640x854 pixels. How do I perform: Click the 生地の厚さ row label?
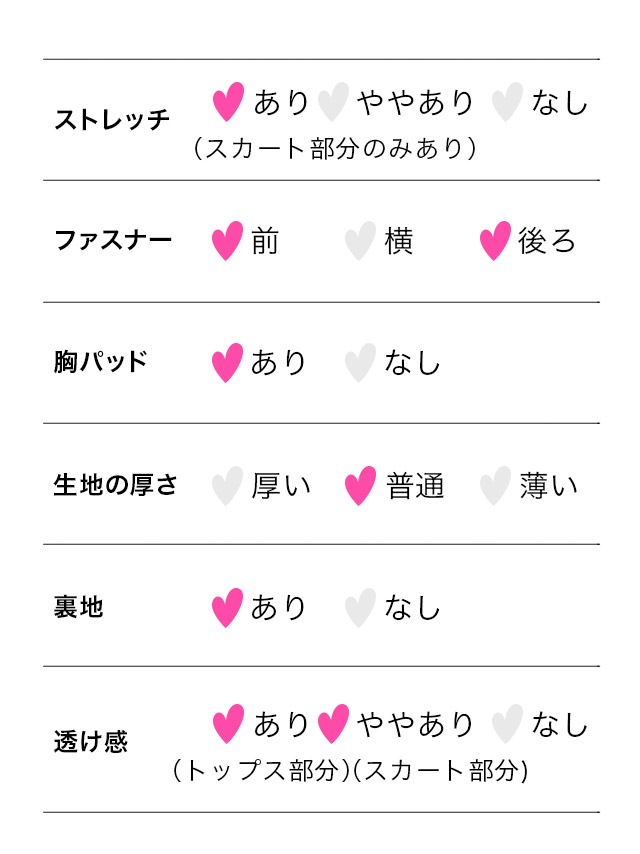115,486
